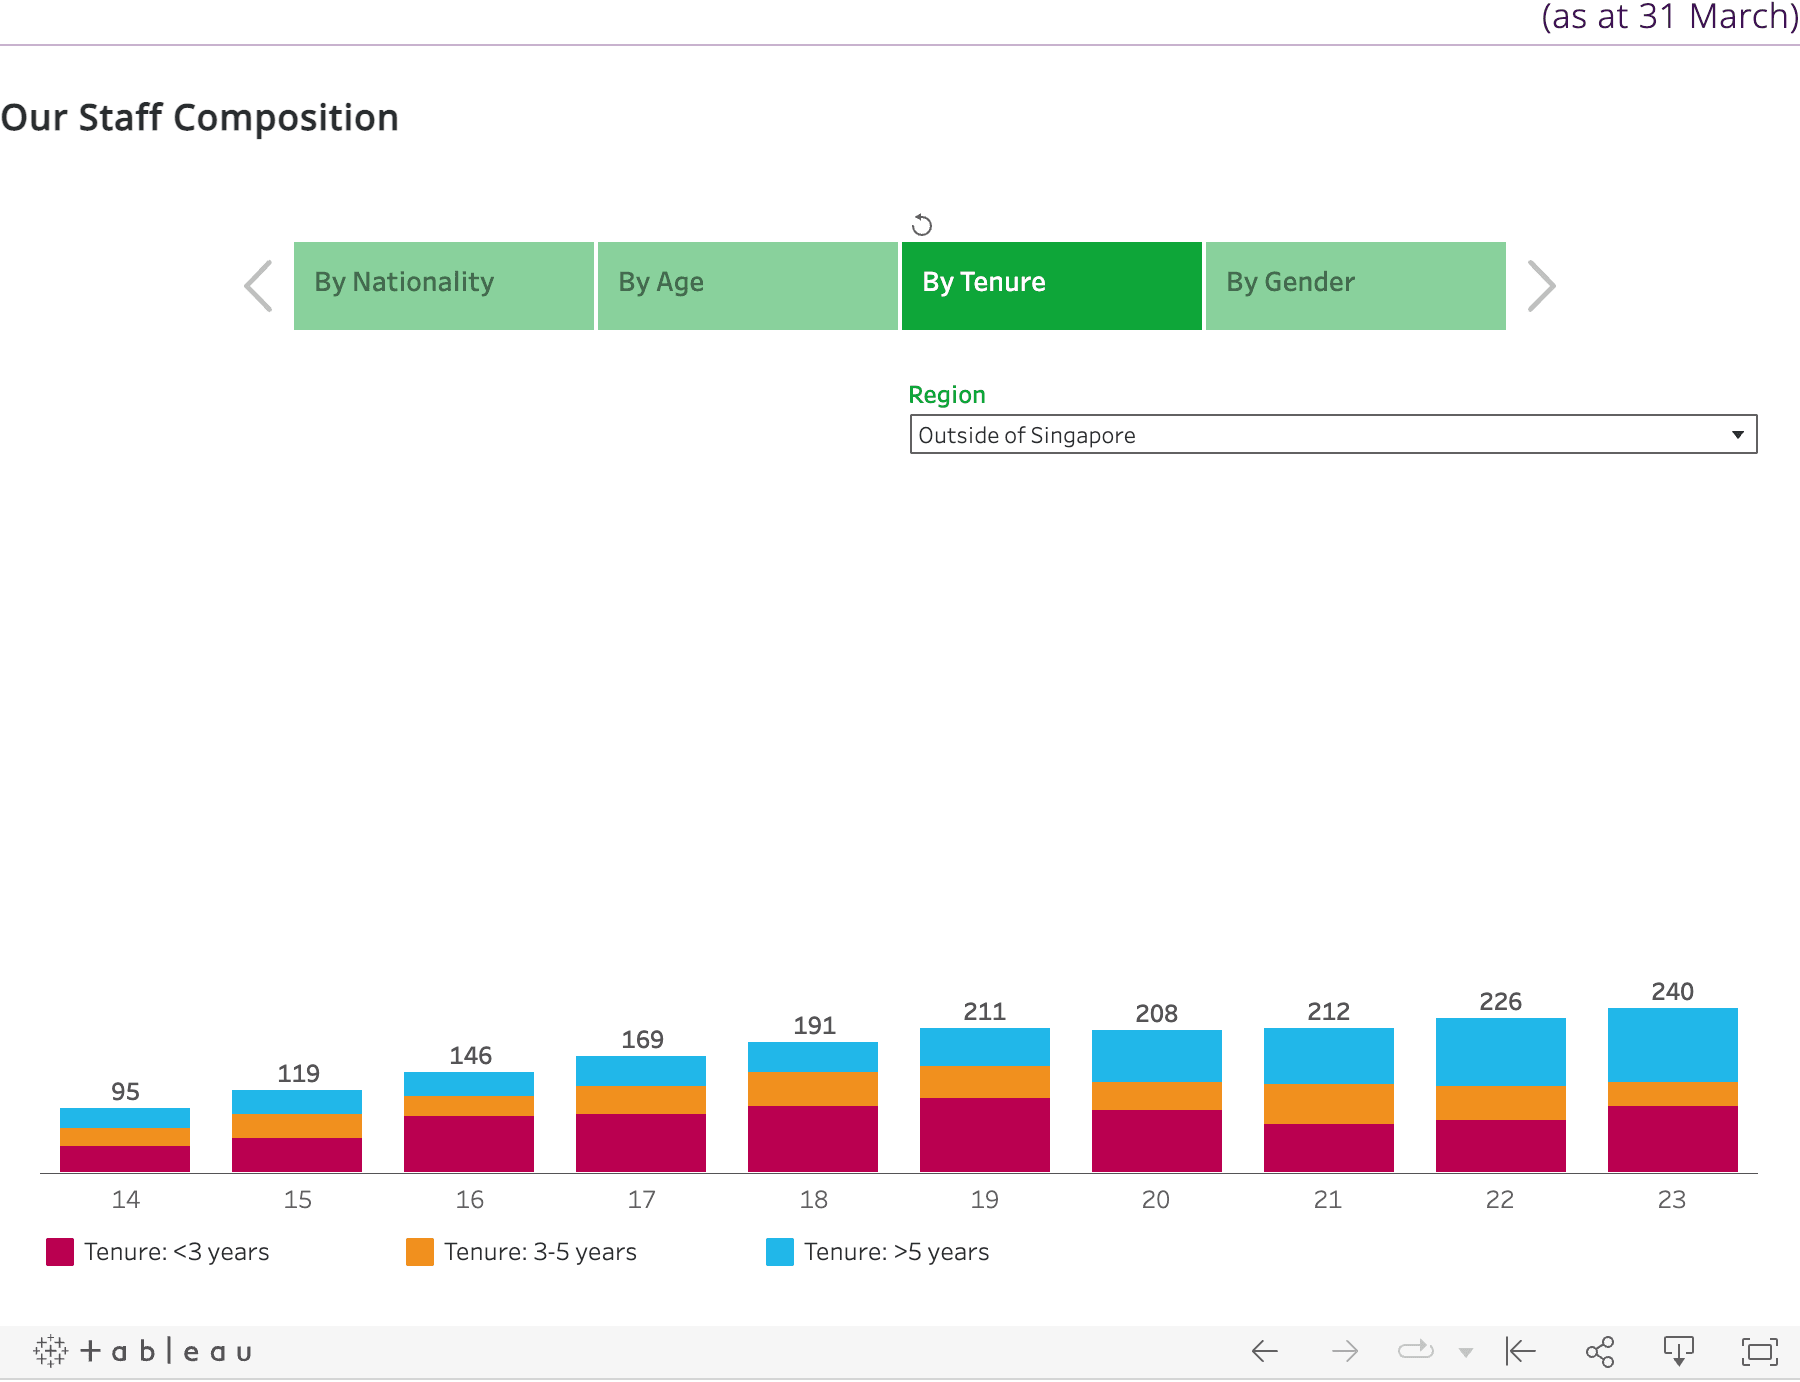Switch to the By Age tab
1800x1382 pixels.
coord(748,286)
